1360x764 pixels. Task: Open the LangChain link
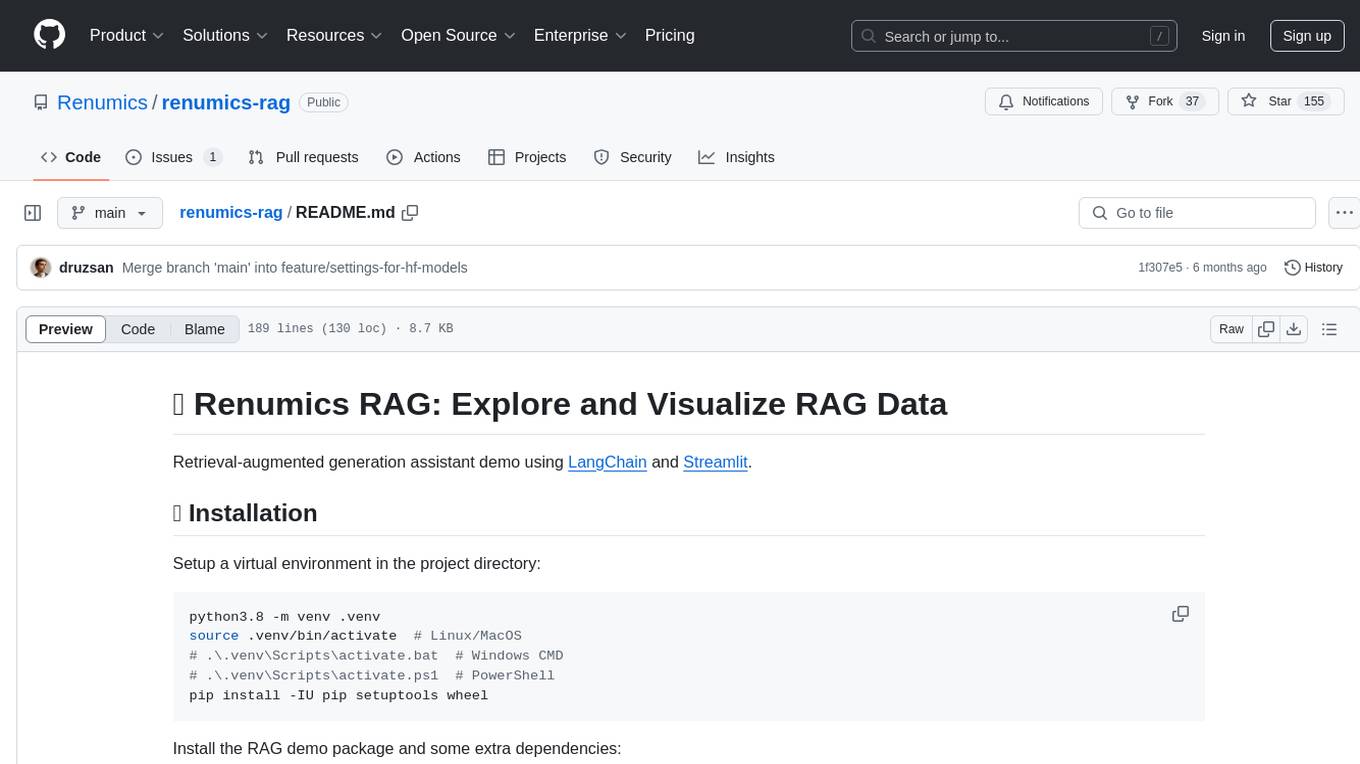tap(607, 462)
